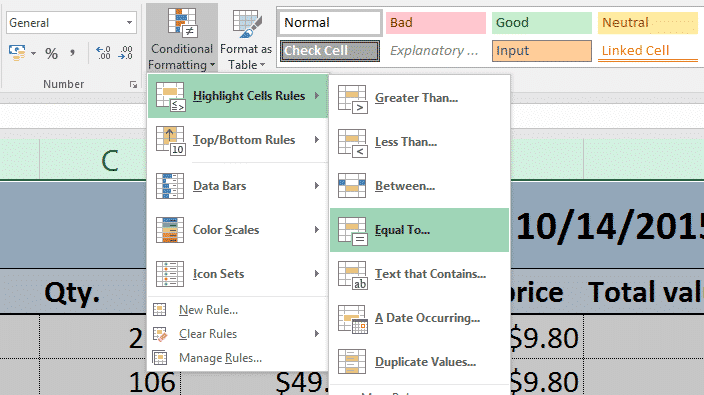Click the New Rule icon
Viewport: 704px width, 395px height.
159,310
